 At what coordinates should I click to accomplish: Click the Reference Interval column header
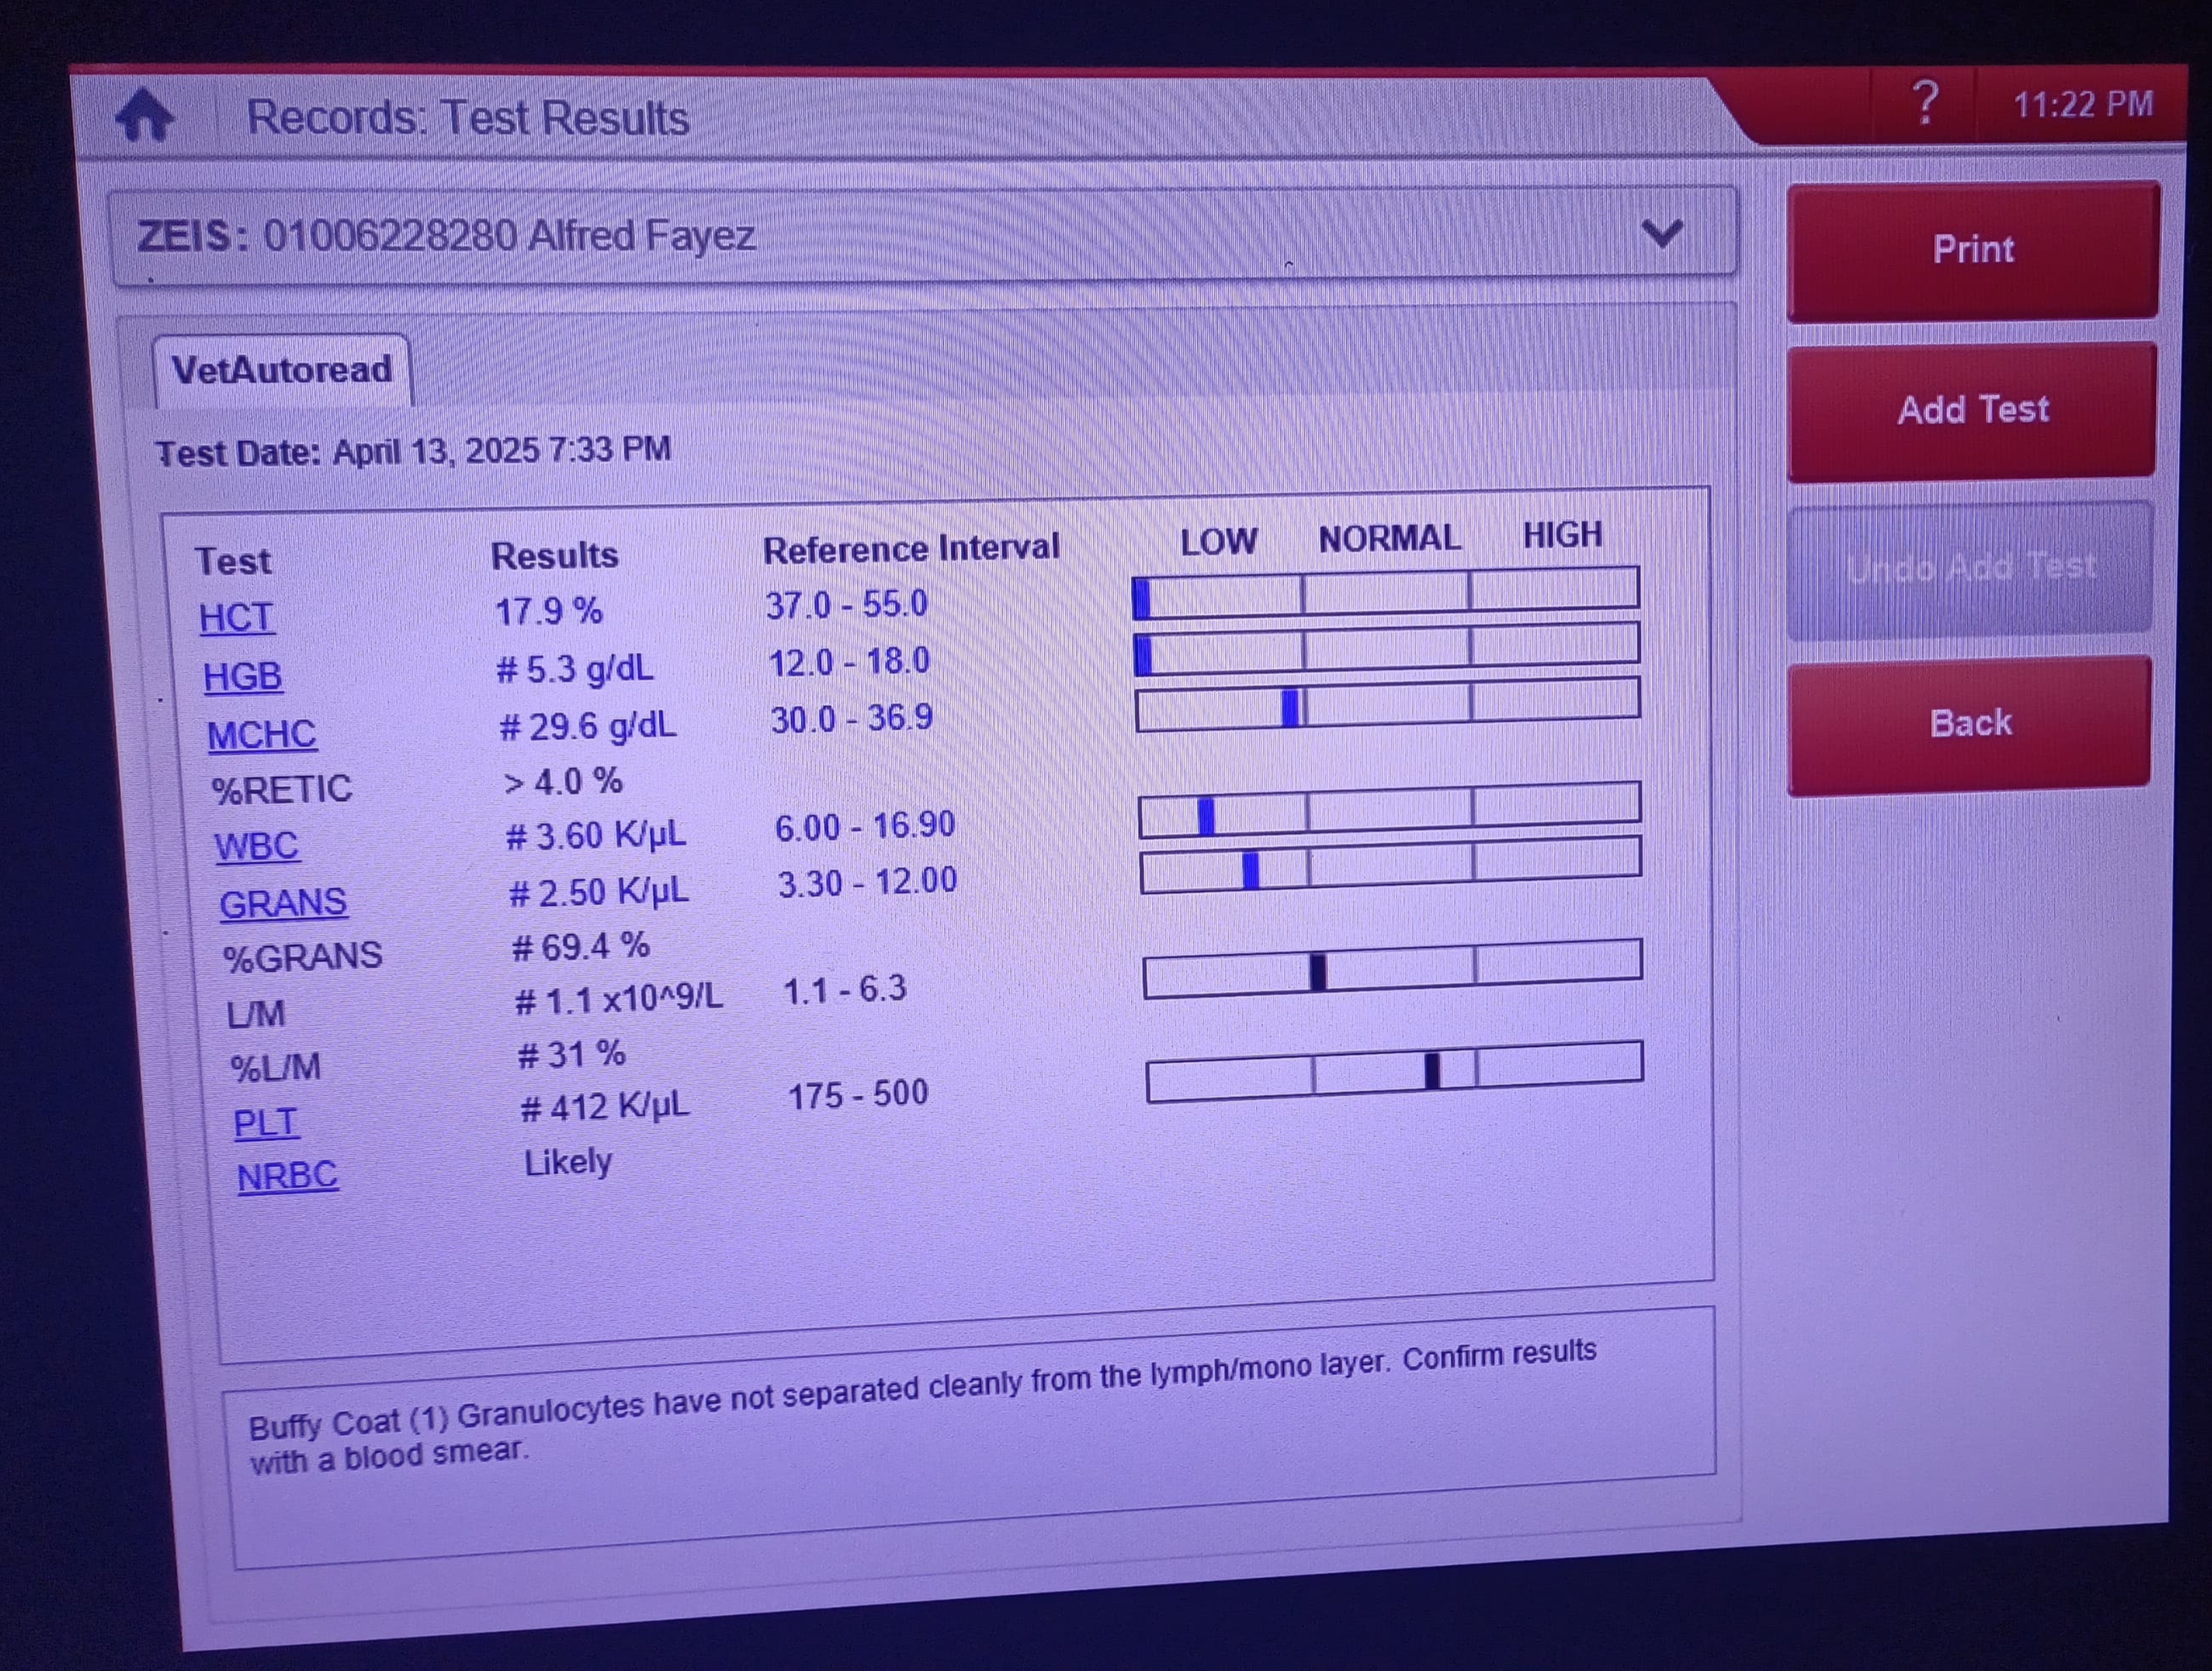(910, 548)
